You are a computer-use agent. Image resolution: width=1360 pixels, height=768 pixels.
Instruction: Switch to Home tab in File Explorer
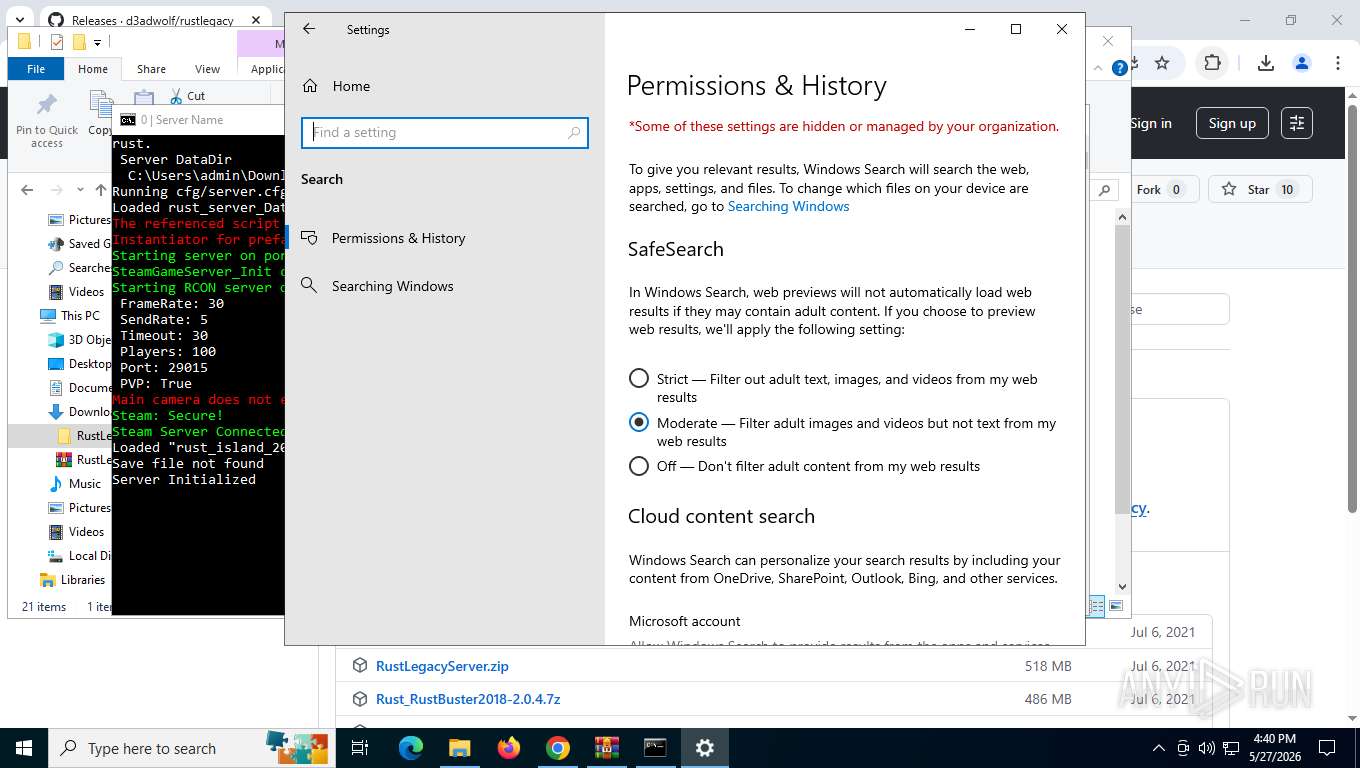pos(93,69)
